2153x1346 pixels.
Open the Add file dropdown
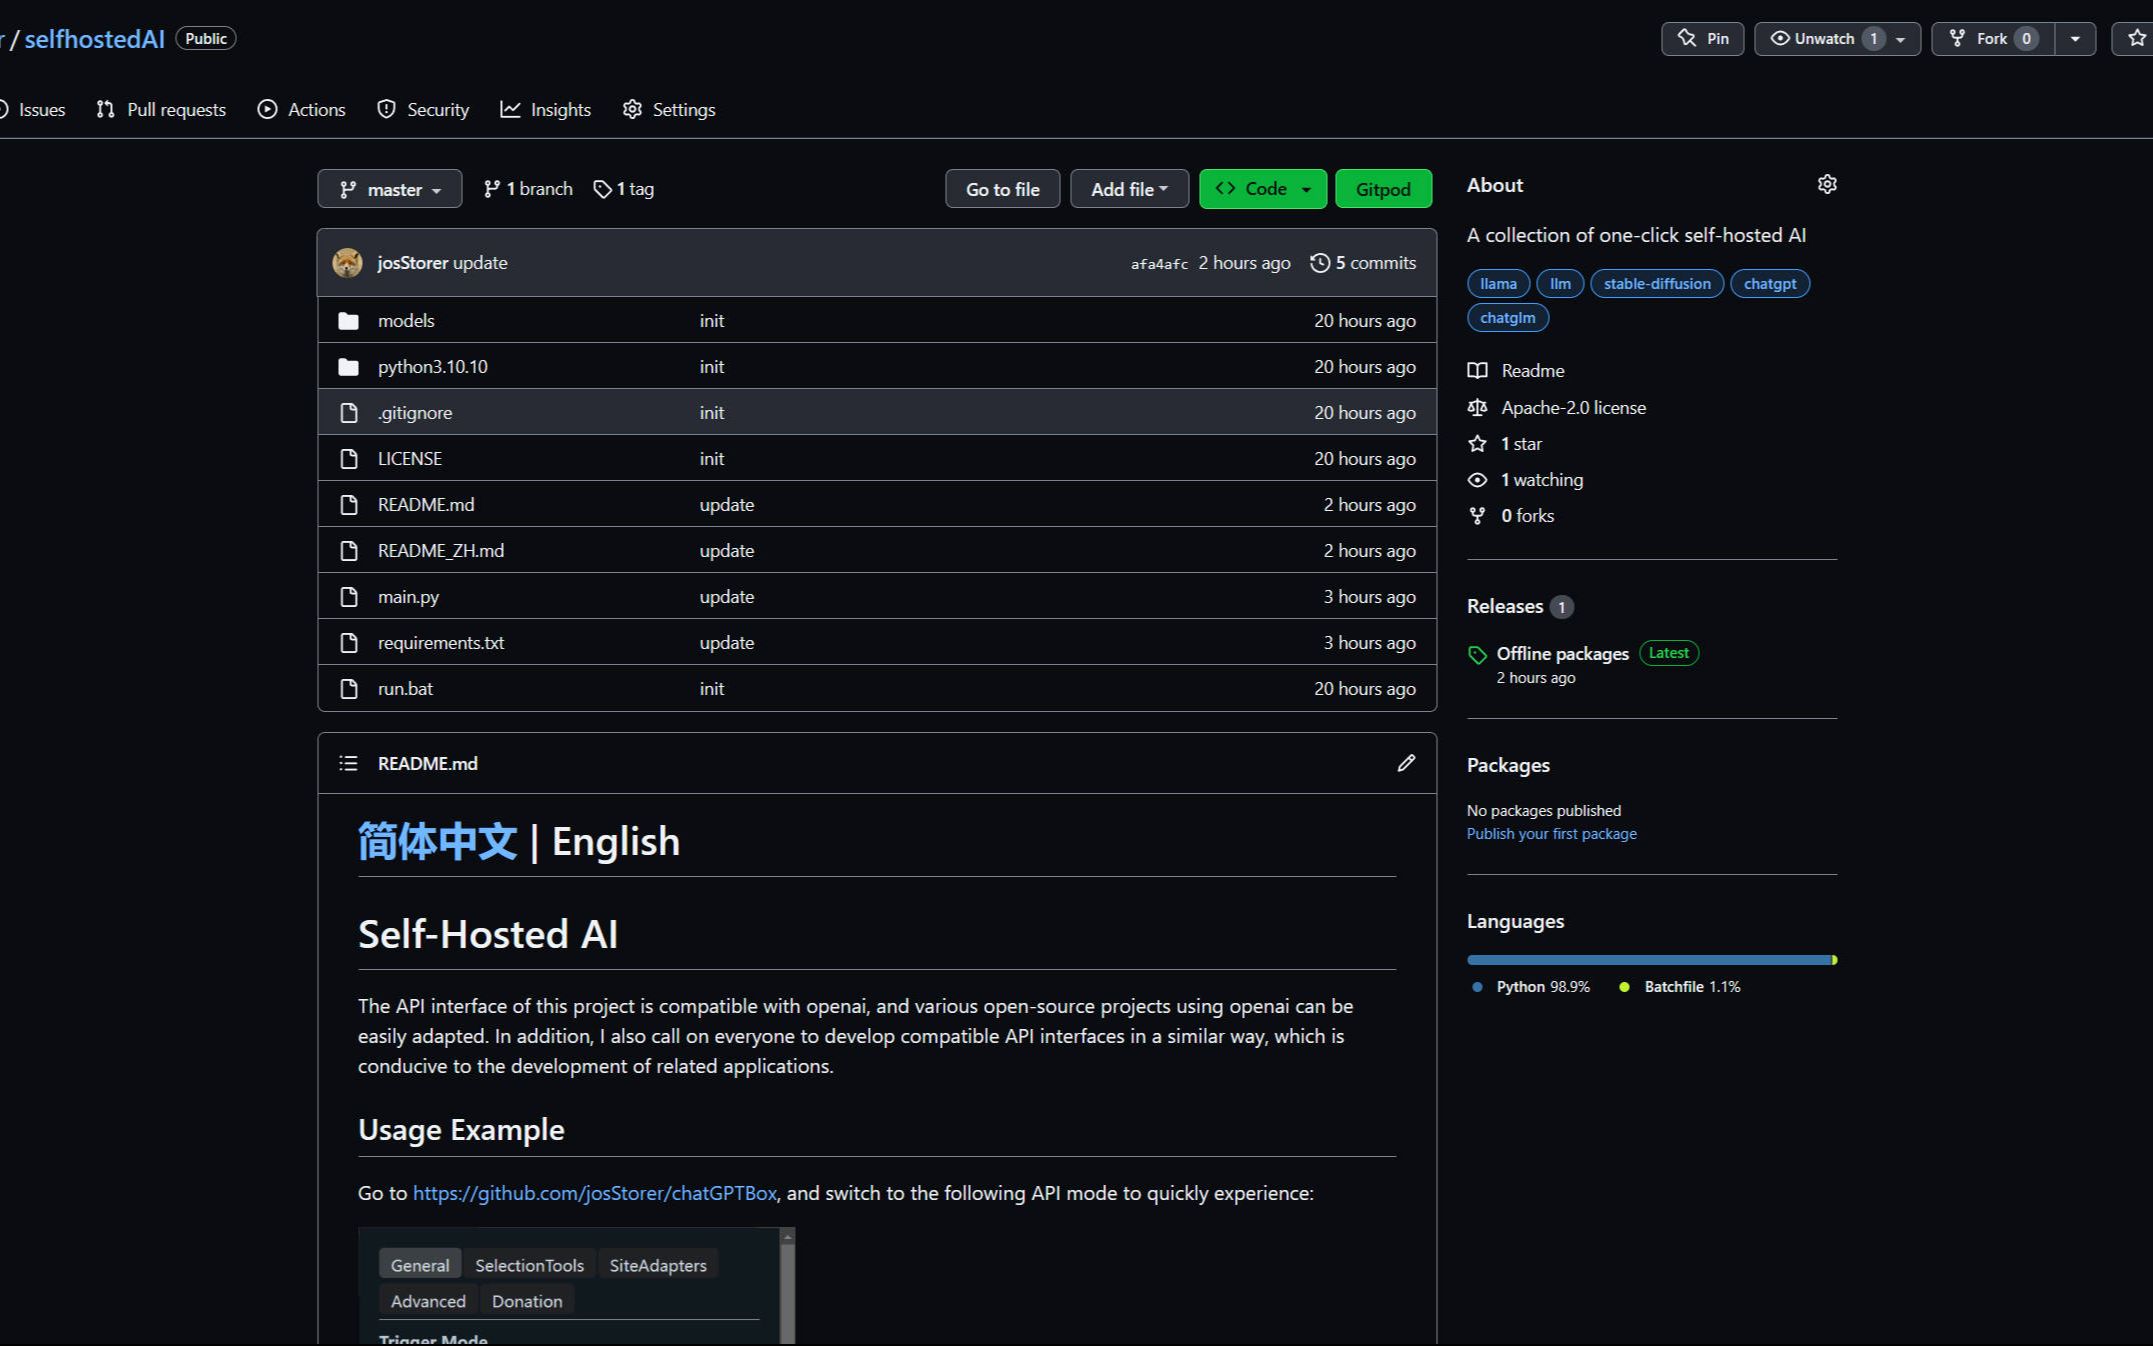(x=1128, y=189)
